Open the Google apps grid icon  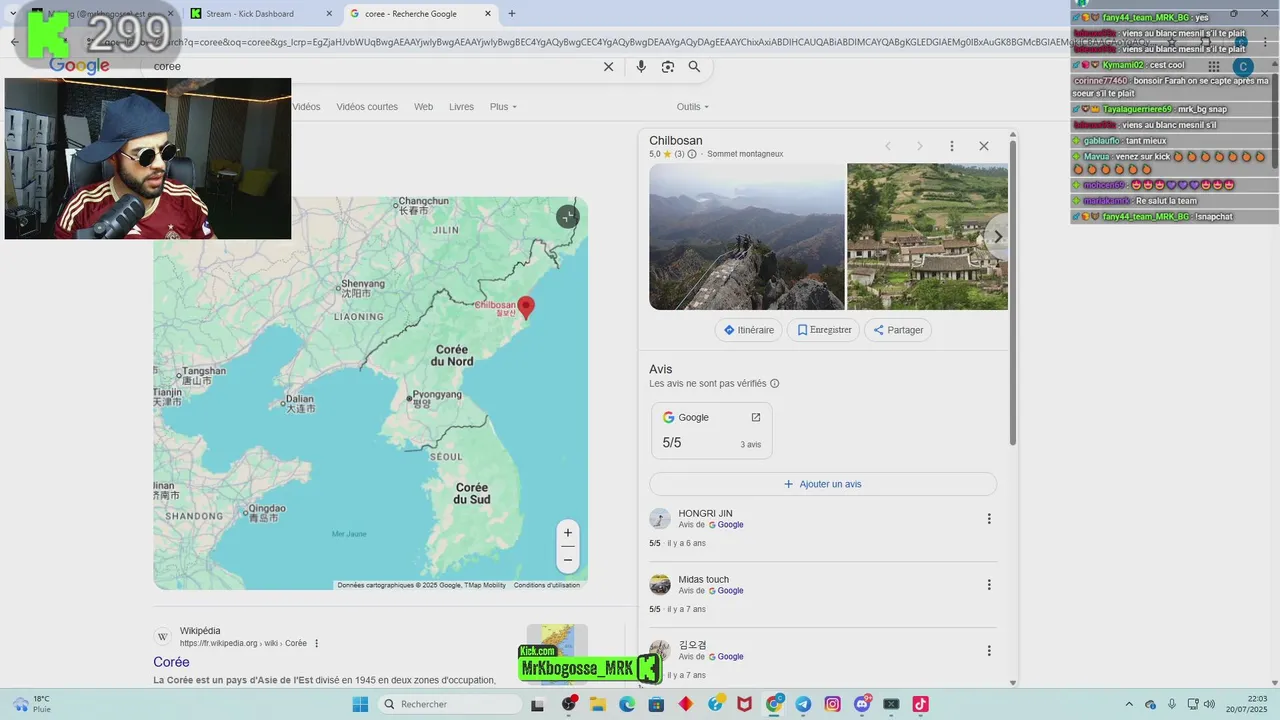(x=1214, y=67)
